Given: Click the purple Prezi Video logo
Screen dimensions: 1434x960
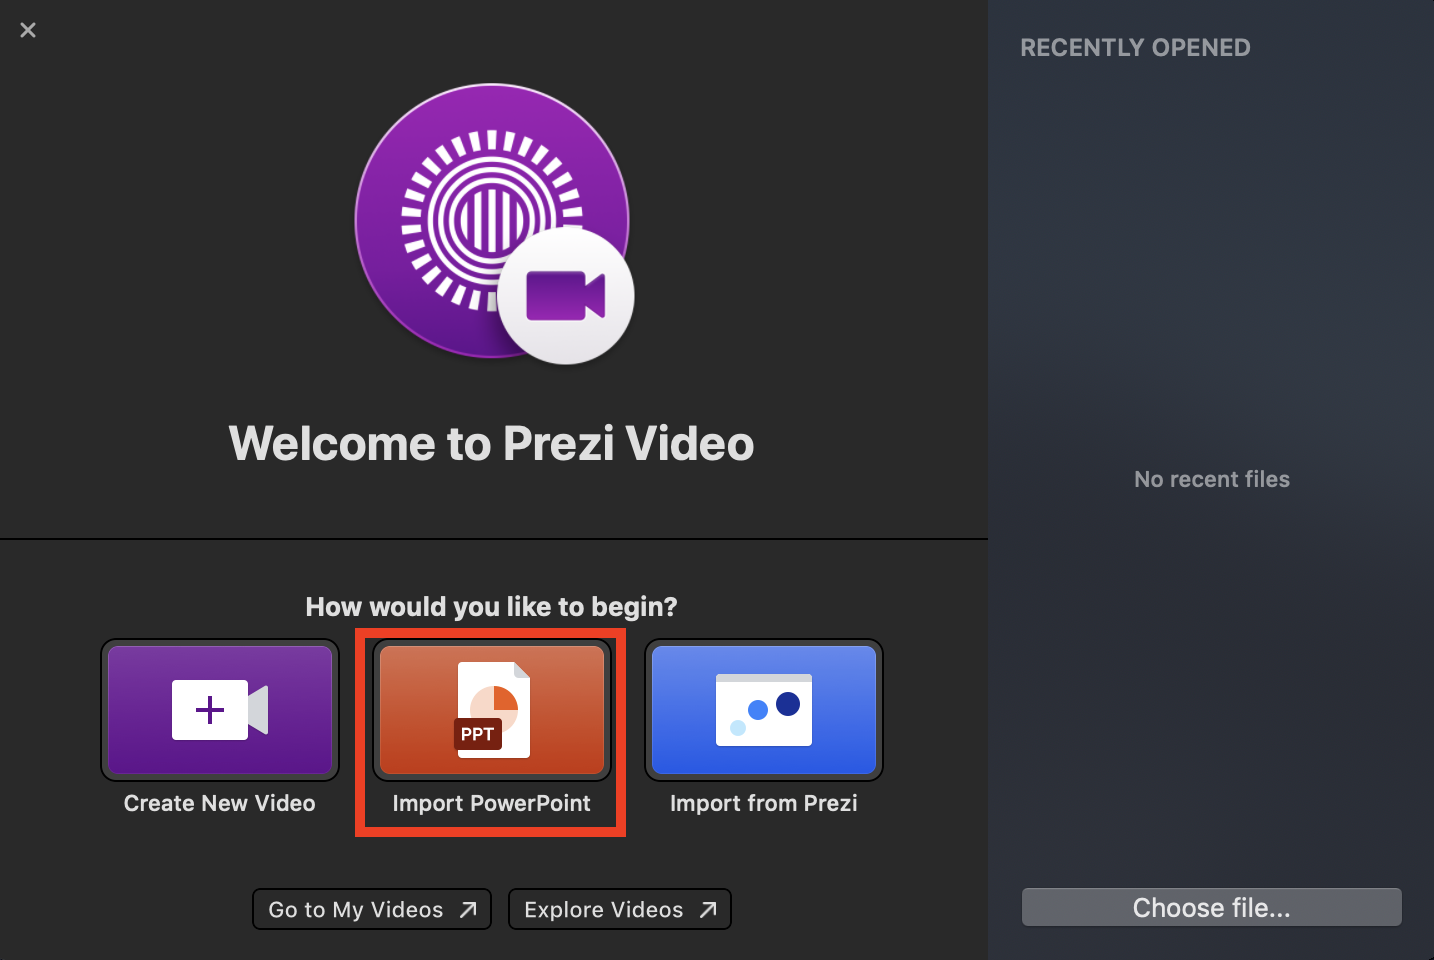Looking at the screenshot, I should (x=470, y=200).
